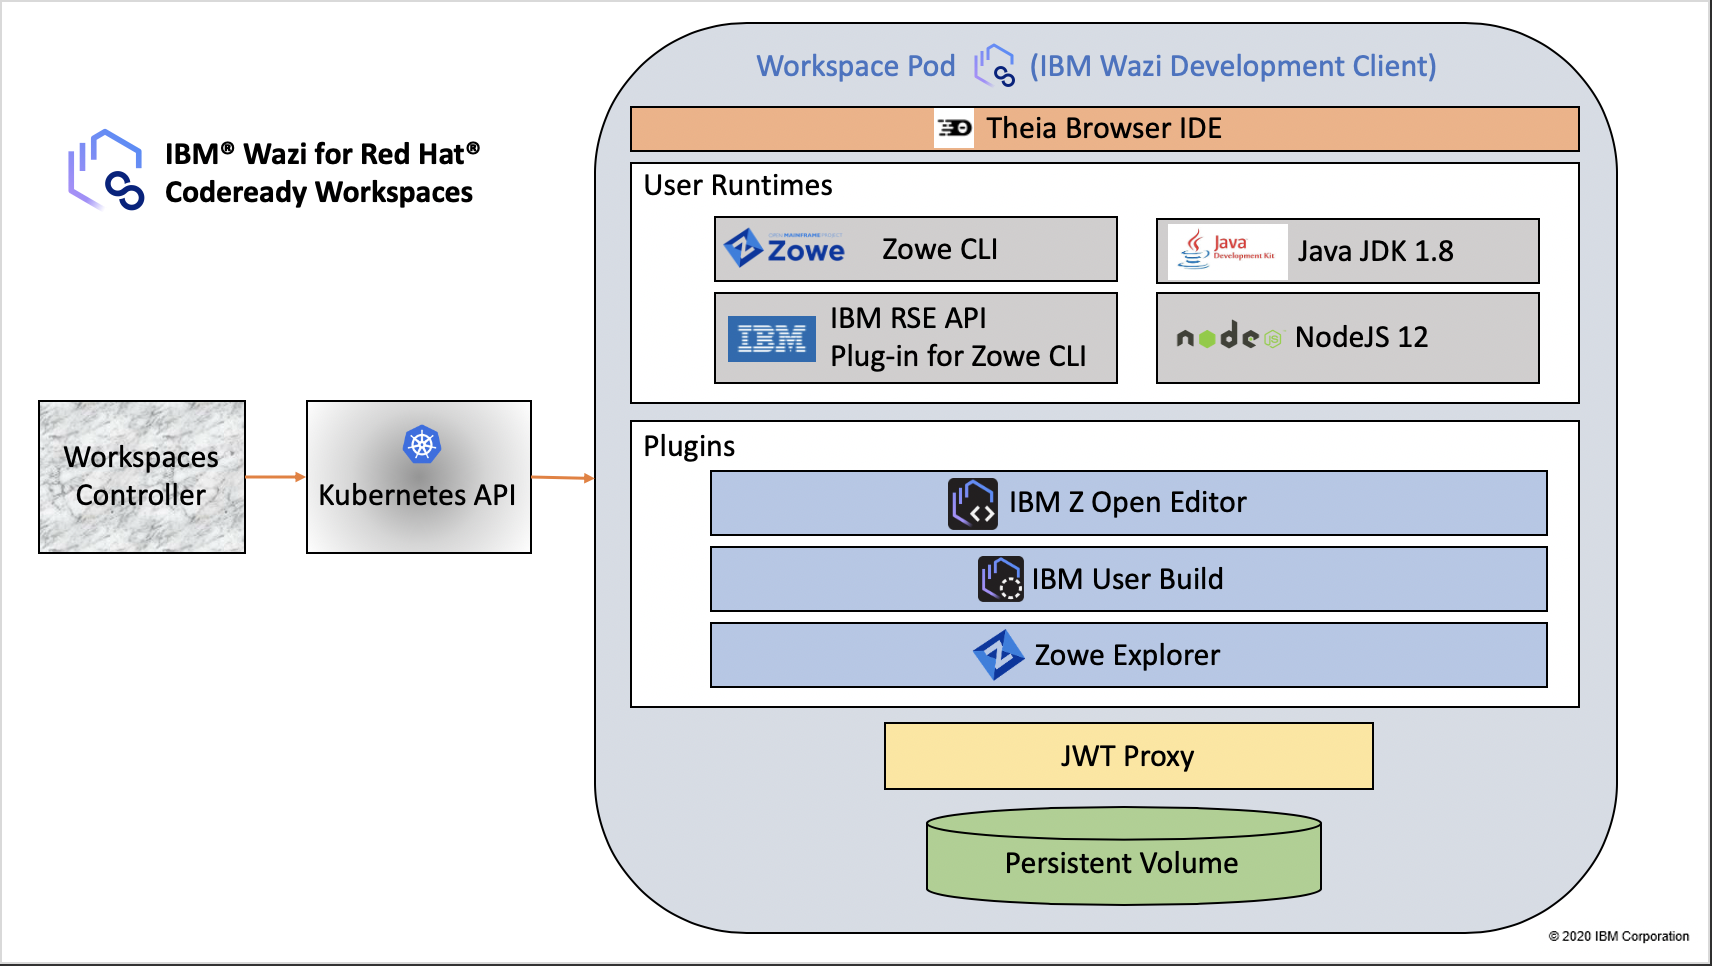Image resolution: width=1712 pixels, height=966 pixels.
Task: Select the Kubernetes API box
Action: [419, 477]
